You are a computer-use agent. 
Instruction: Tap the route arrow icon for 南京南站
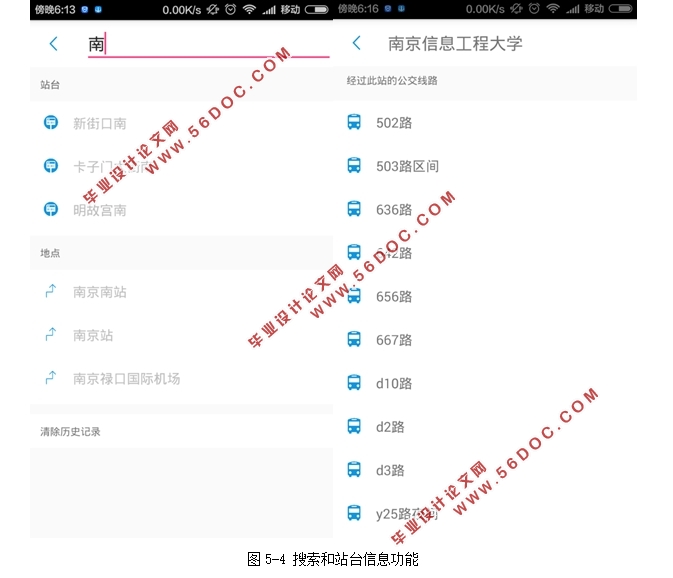[51, 291]
